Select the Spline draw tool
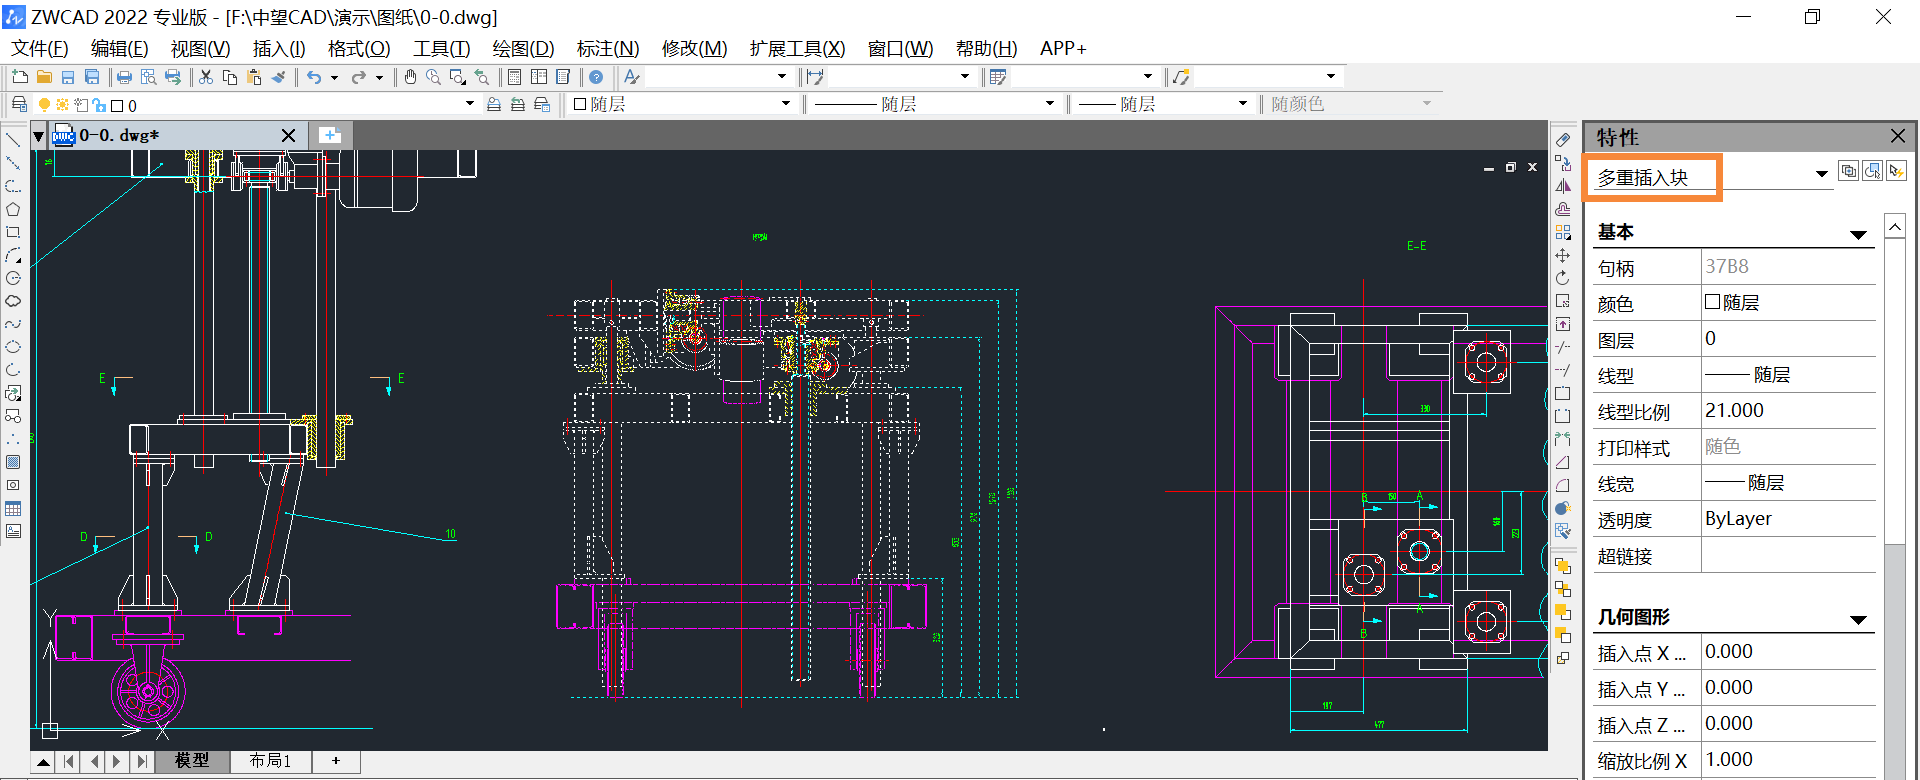1920x780 pixels. [x=13, y=324]
